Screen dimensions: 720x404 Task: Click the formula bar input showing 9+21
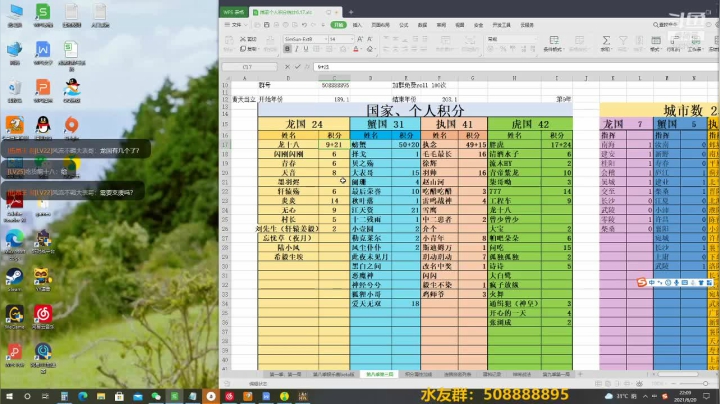tap(514, 67)
